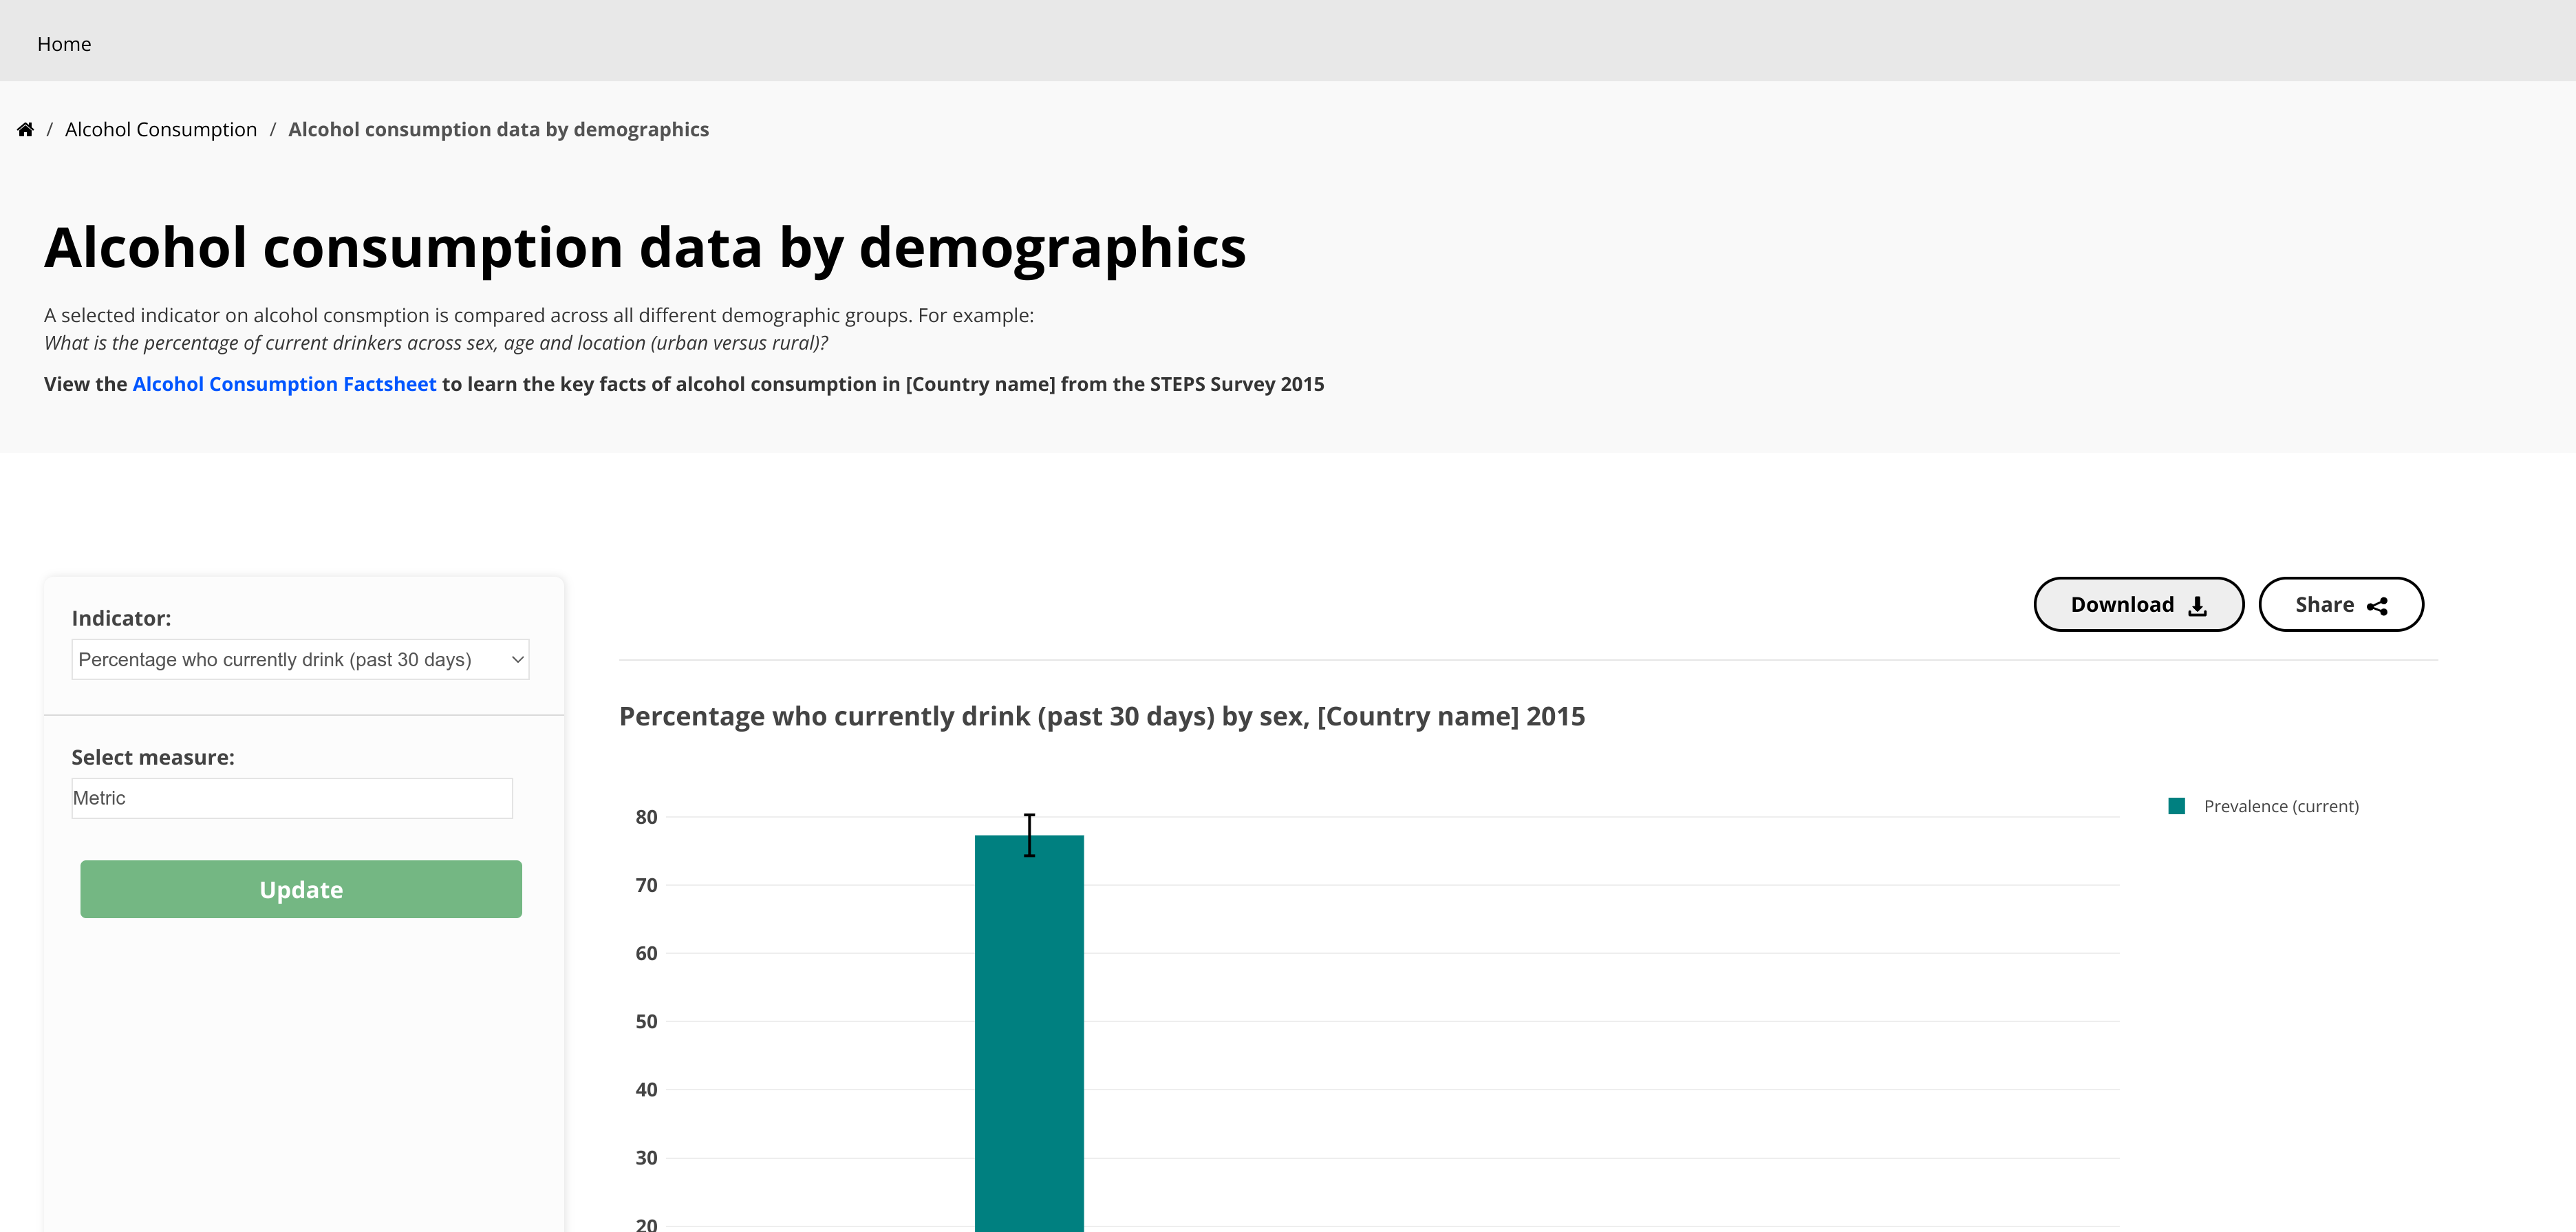
Task: Toggle Prevalence (current) legend label
Action: pyautogui.click(x=2281, y=807)
